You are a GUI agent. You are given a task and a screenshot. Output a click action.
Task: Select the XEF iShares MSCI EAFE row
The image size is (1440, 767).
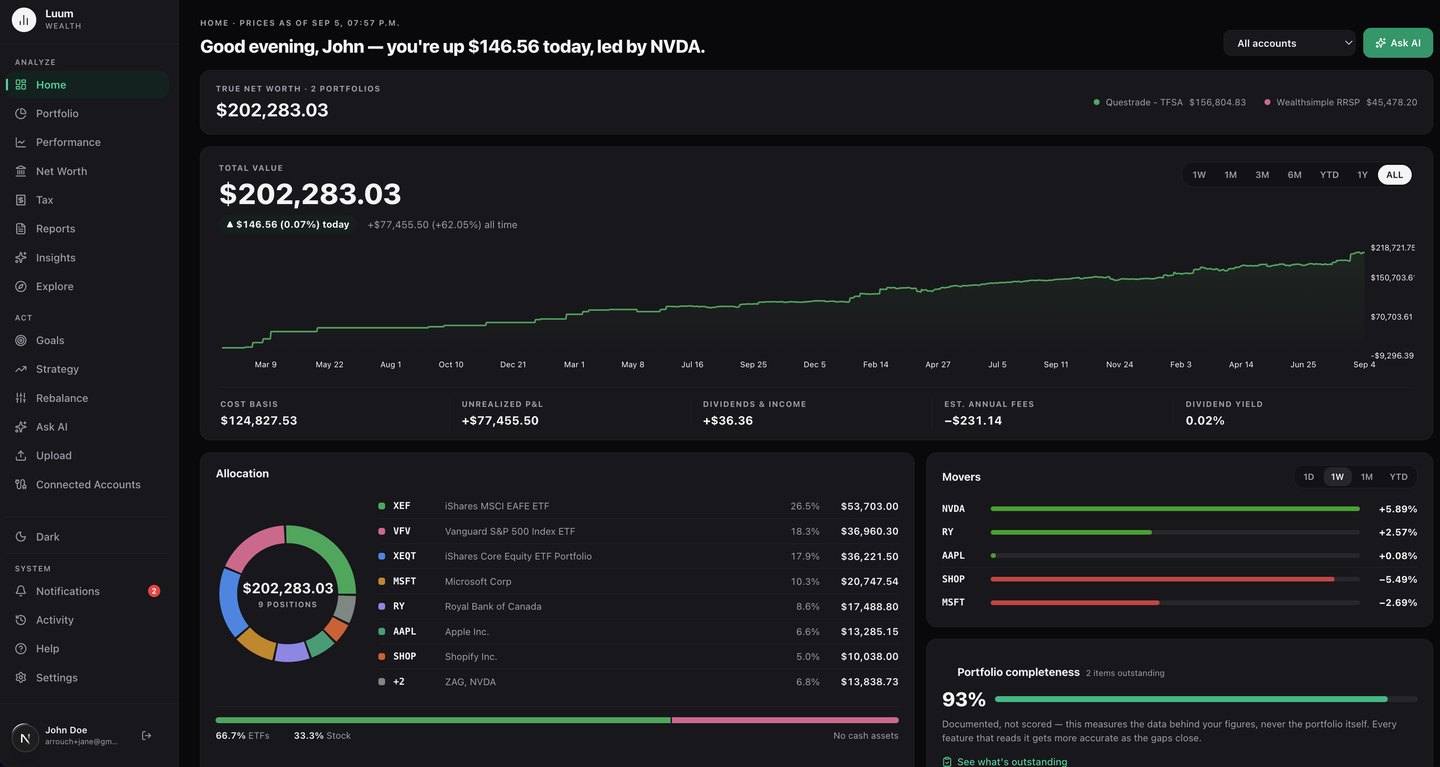637,506
